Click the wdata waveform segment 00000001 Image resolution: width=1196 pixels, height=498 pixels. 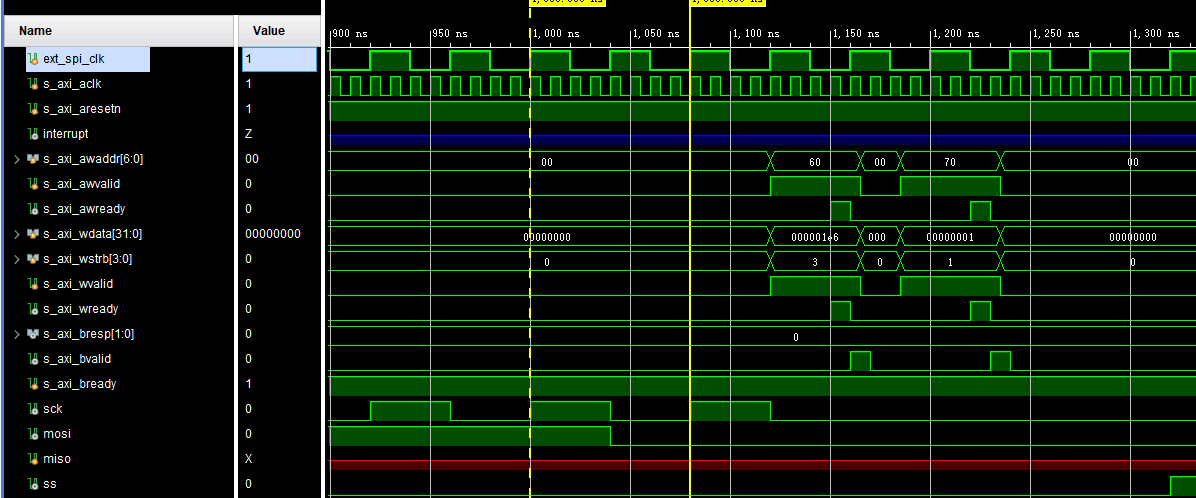point(950,236)
